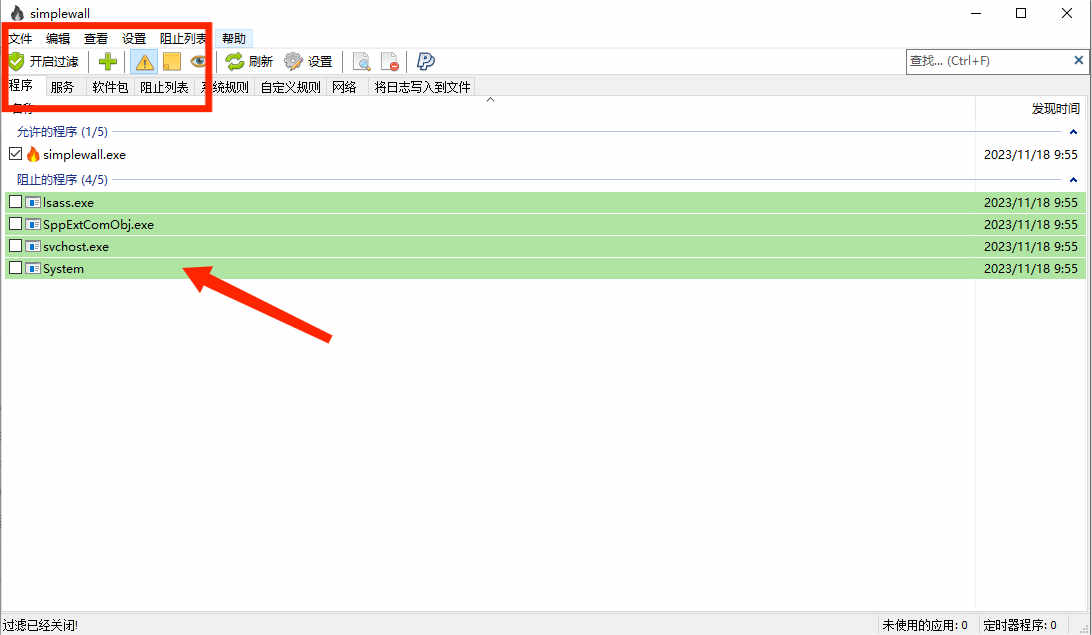Switch to the 阻止列表 tab

pos(164,87)
